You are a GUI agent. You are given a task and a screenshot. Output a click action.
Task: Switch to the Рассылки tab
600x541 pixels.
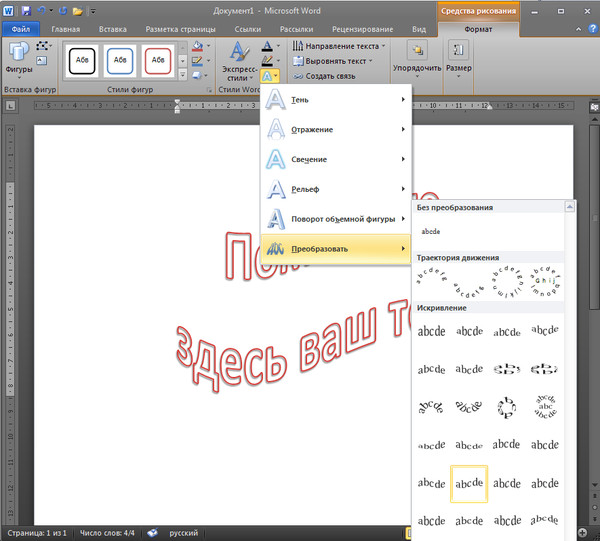pos(296,29)
